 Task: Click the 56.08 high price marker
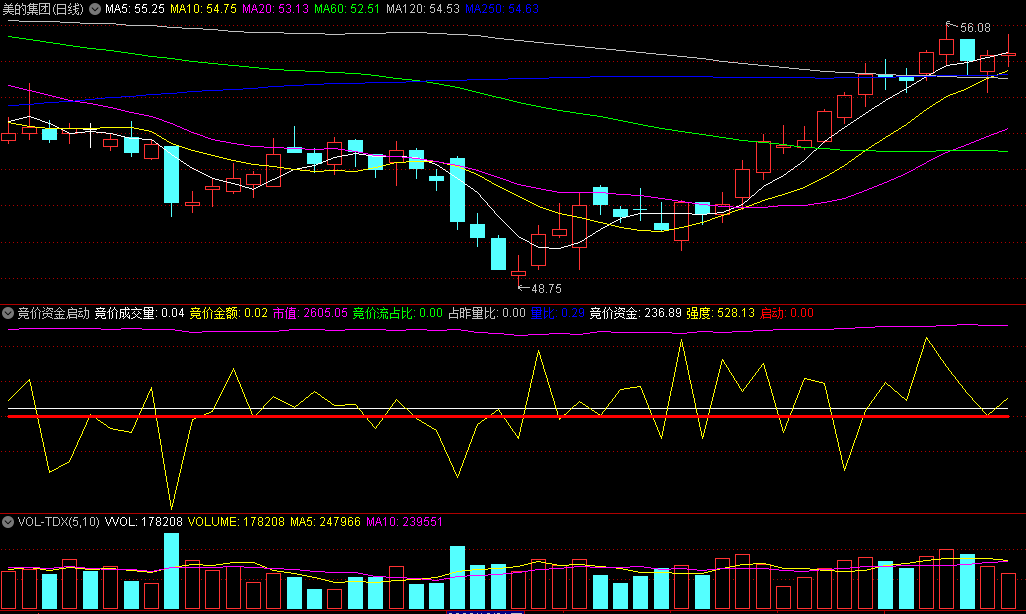click(x=975, y=28)
